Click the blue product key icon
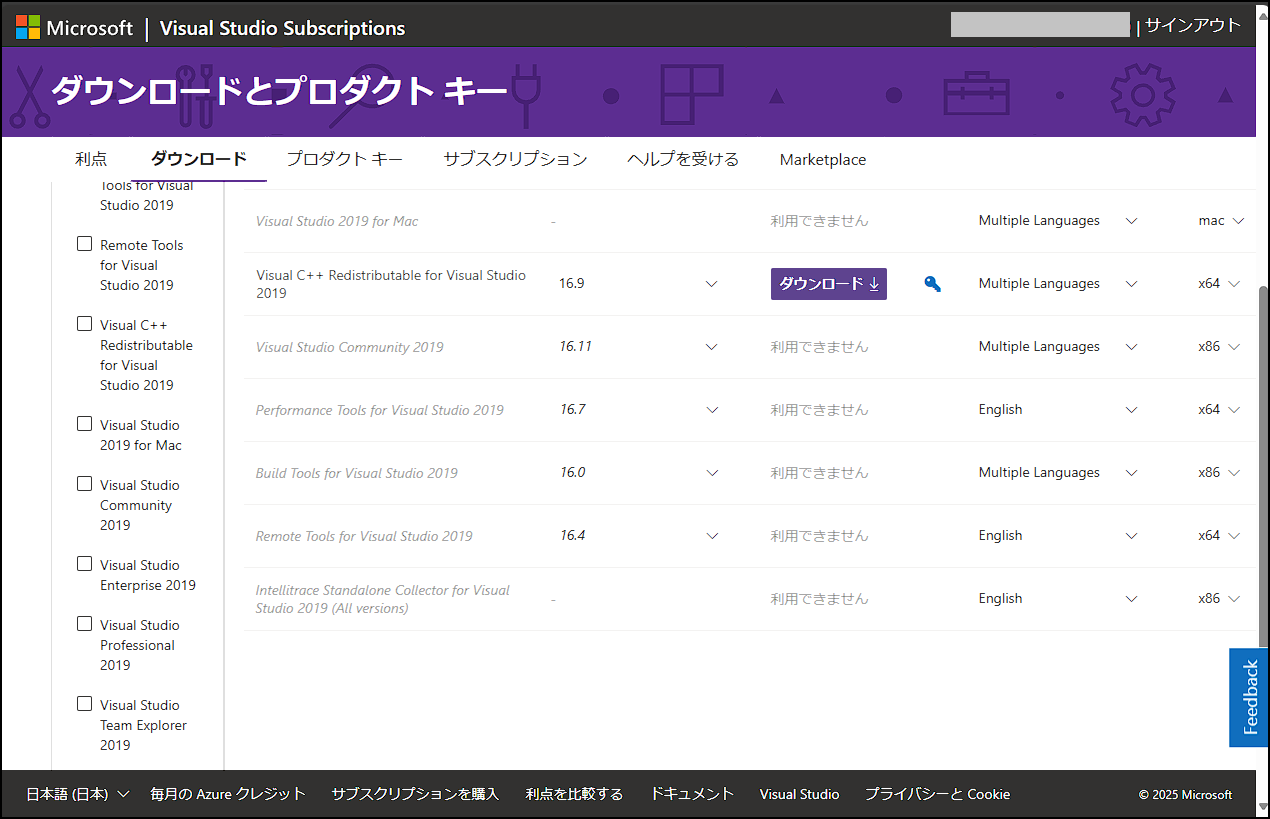The image size is (1270, 819). point(932,284)
